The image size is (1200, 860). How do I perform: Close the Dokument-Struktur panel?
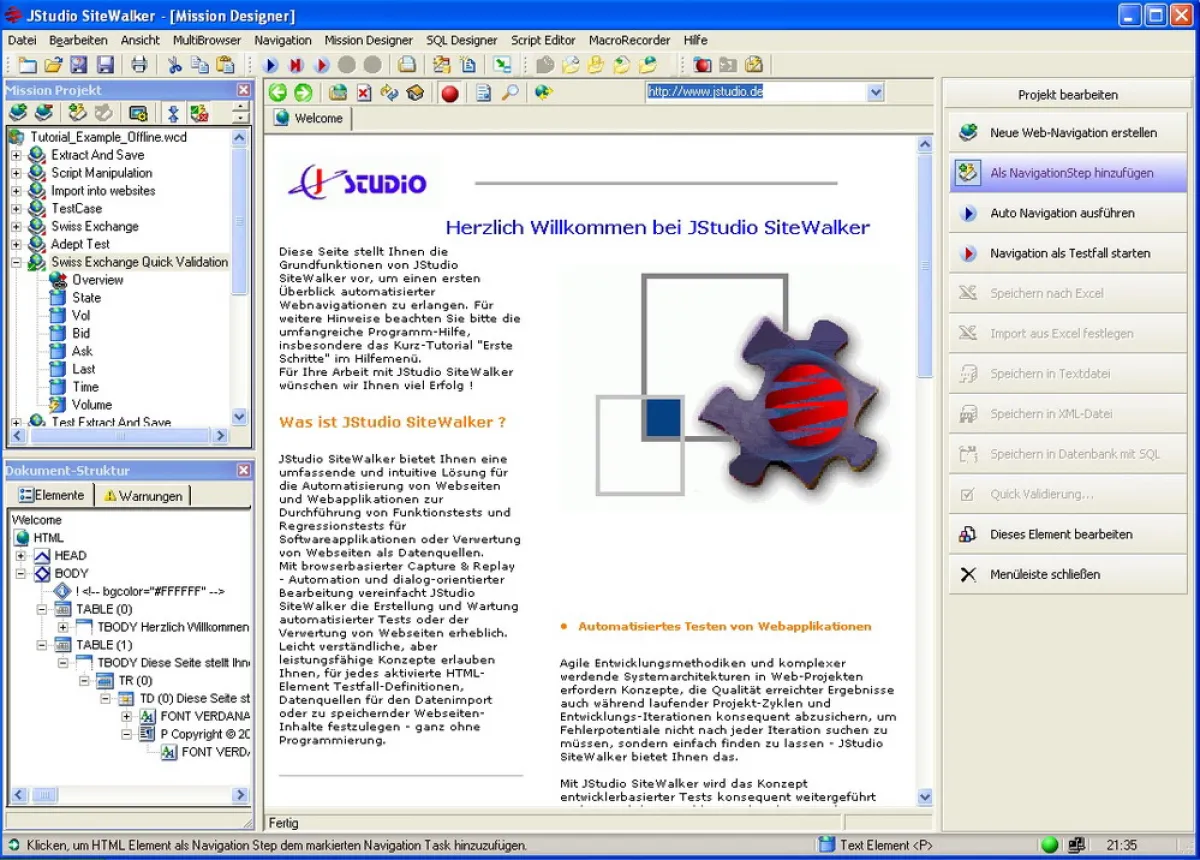[243, 470]
